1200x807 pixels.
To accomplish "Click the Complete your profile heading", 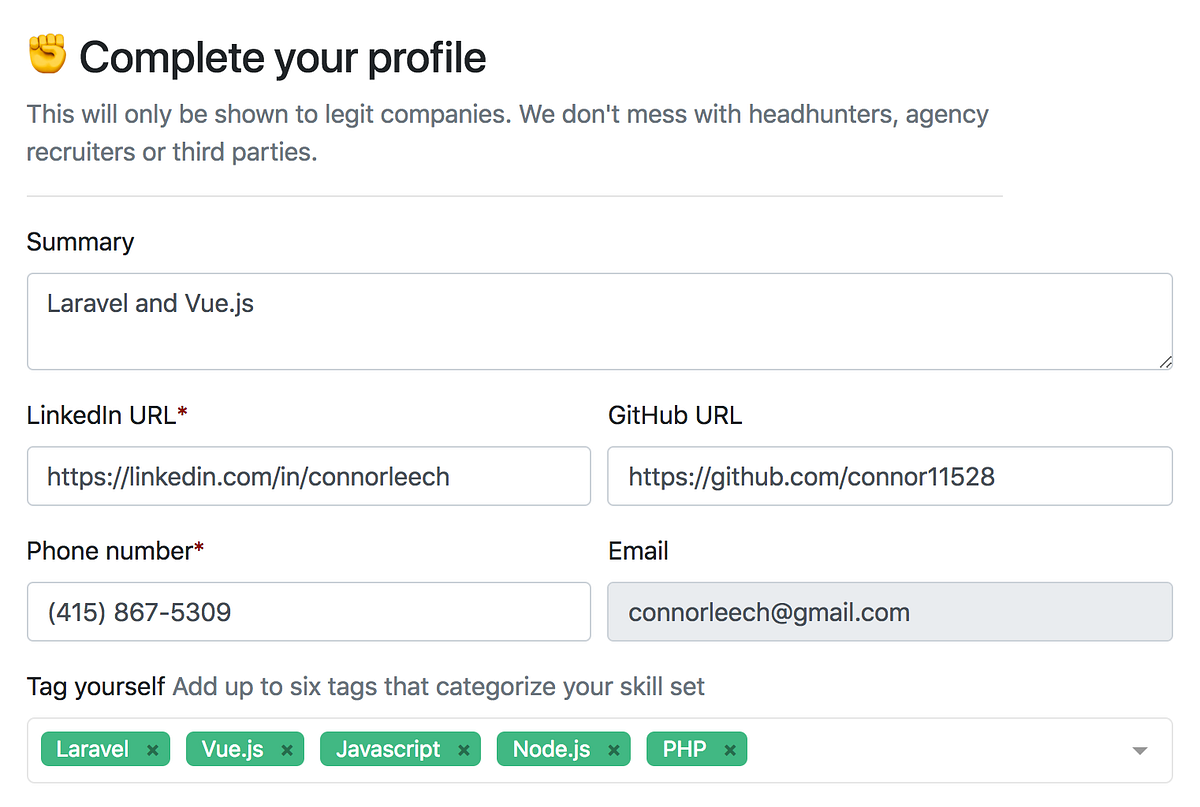I will point(283,57).
